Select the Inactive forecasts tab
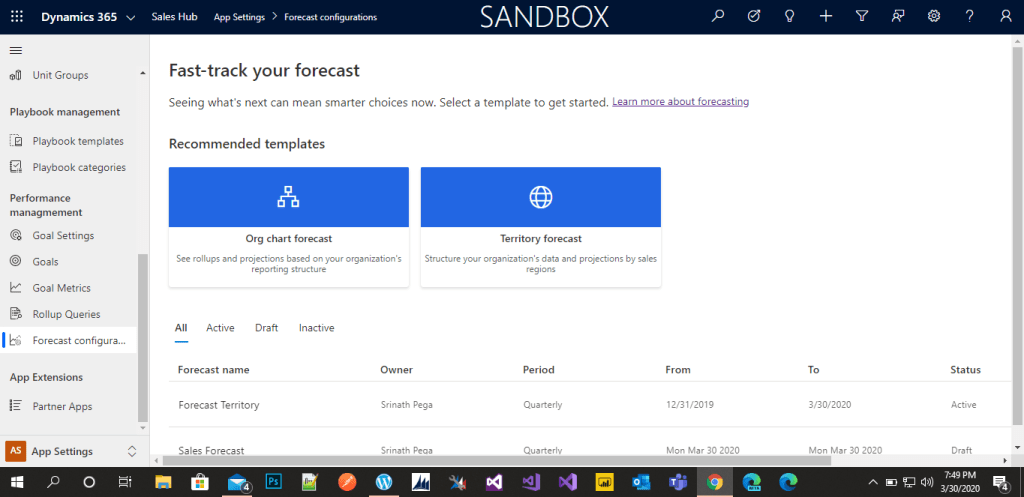1024x497 pixels. [316, 328]
